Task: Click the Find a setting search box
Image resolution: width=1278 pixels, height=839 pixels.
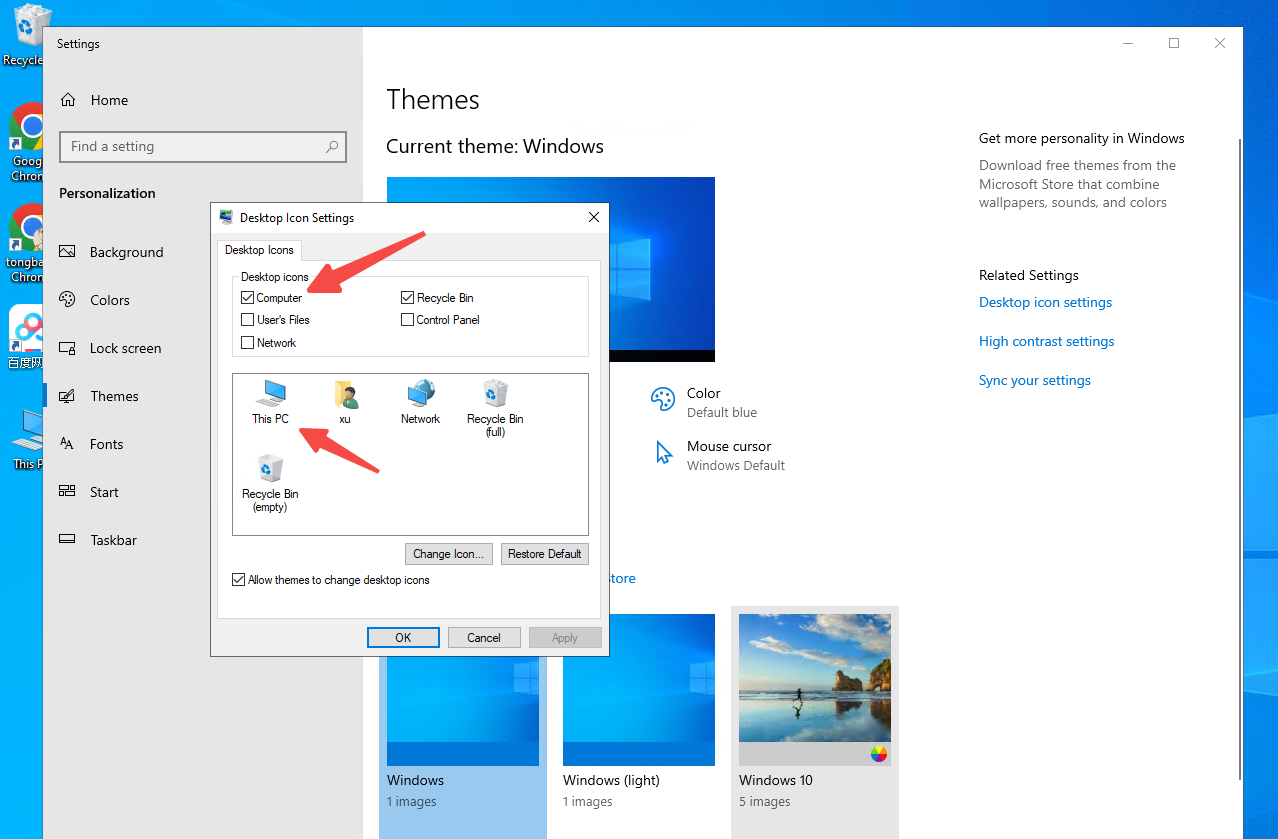Action: [203, 146]
